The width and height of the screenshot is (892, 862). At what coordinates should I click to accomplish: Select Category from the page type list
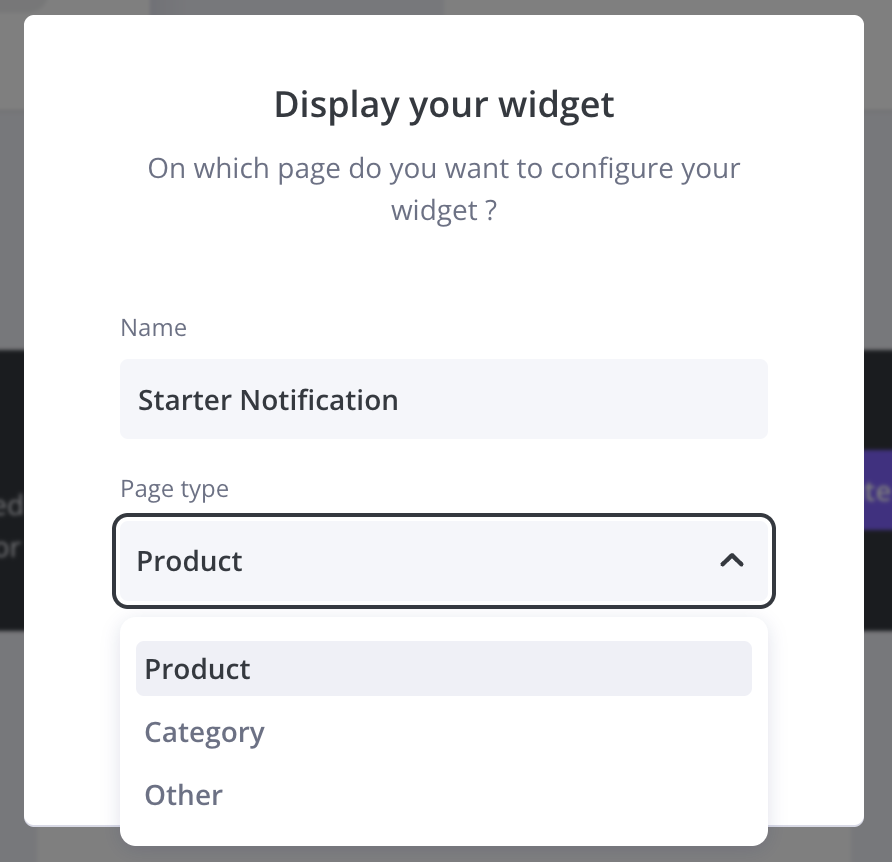204,732
